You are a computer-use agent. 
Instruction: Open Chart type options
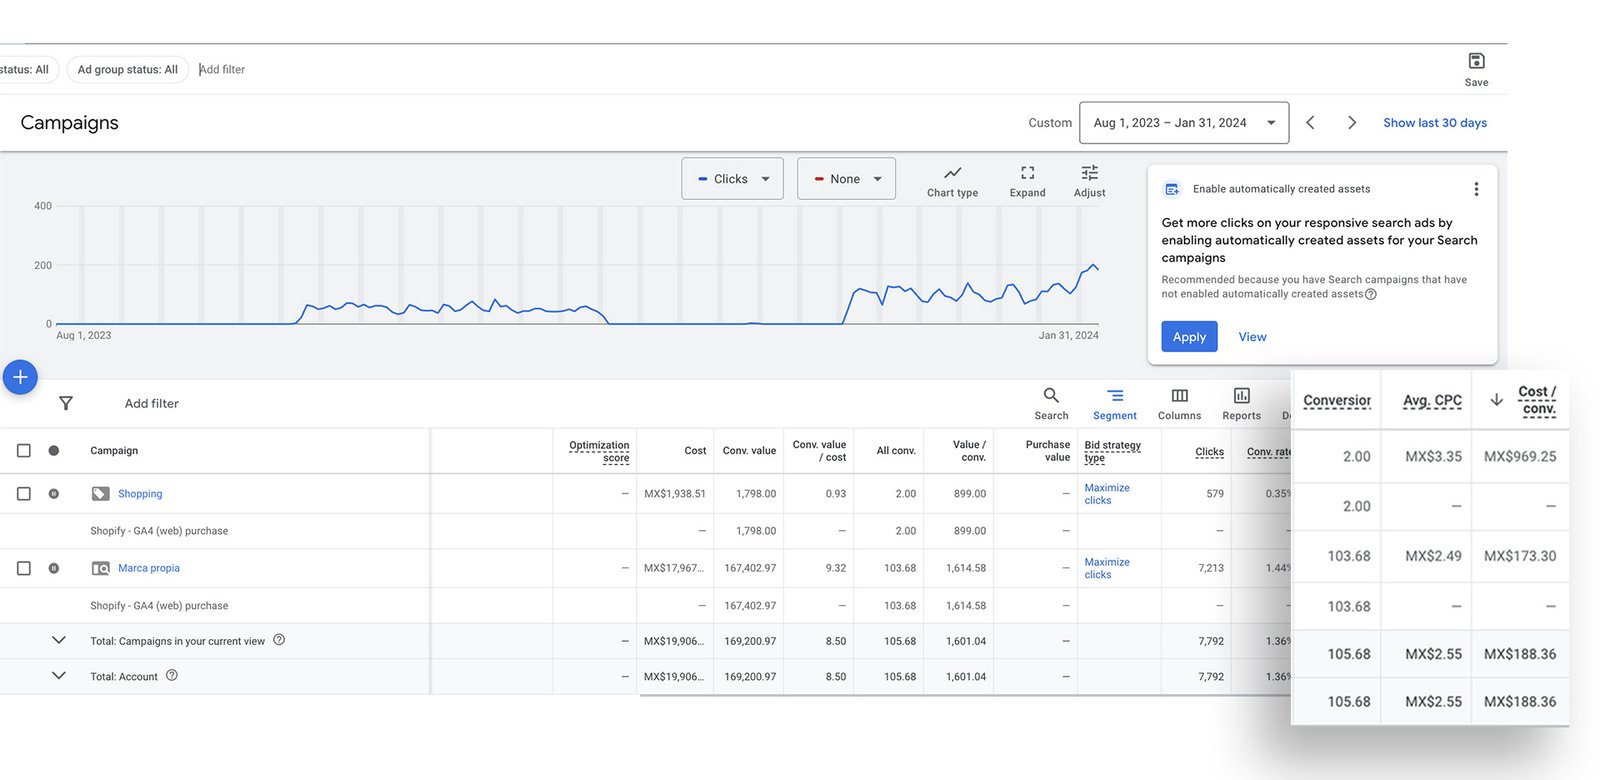[952, 181]
